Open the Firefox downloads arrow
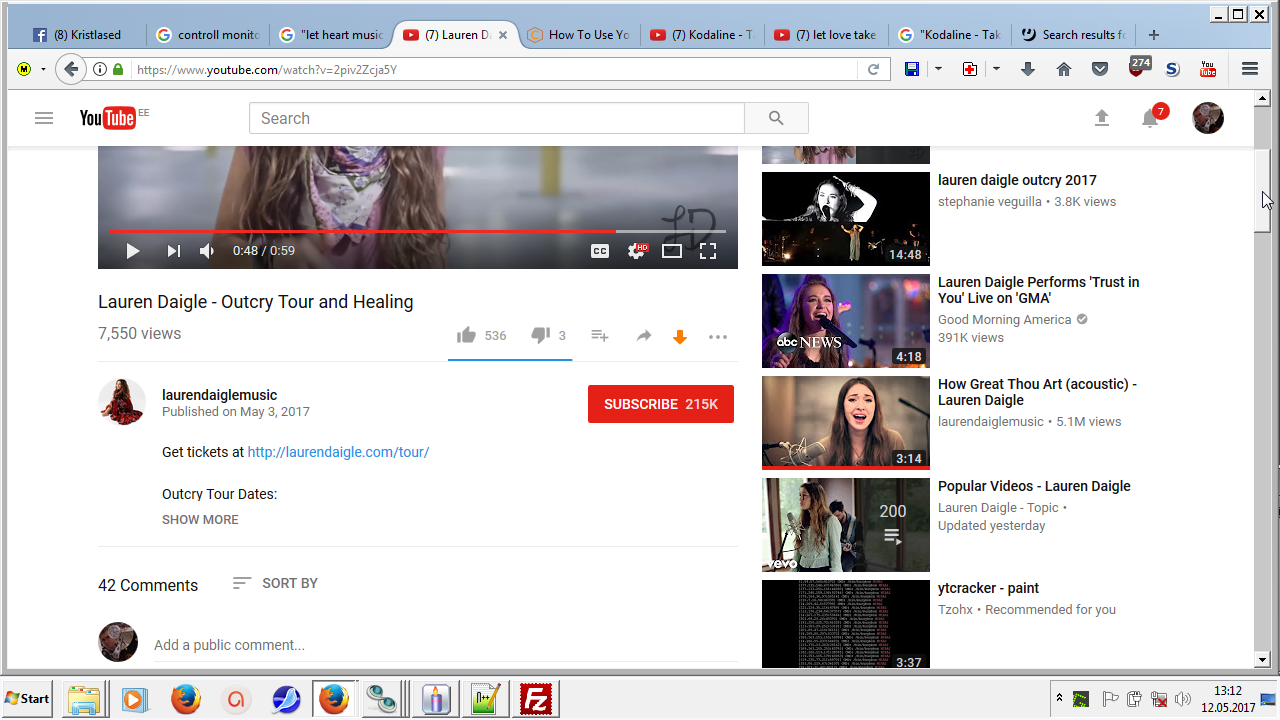The image size is (1280, 720). coord(1028,69)
